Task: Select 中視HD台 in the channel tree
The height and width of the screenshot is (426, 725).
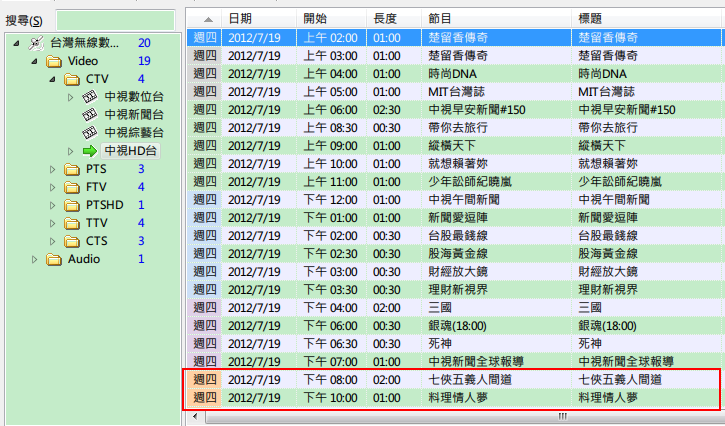Action: 130,151
